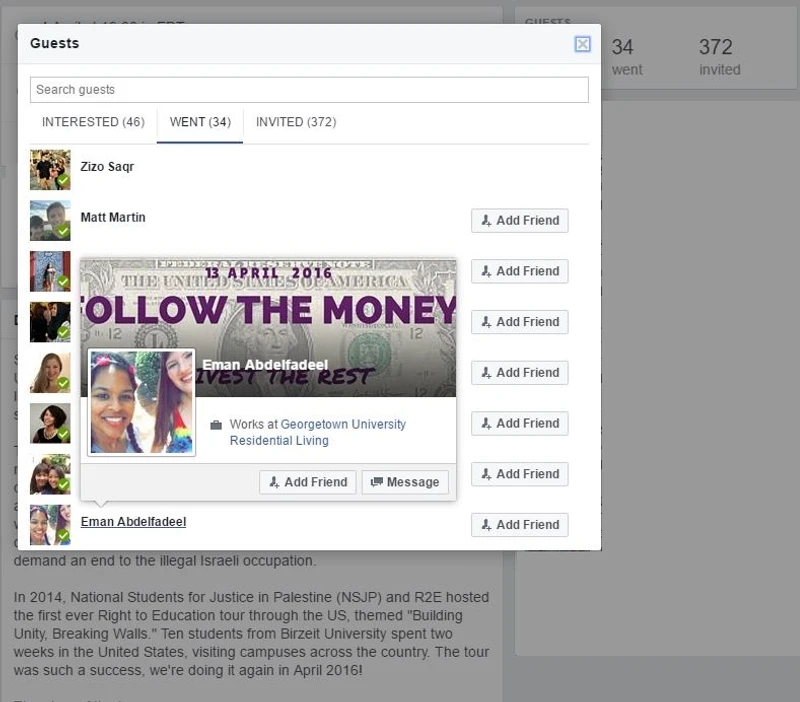Click Matt Martin's profile thumbnail

click(50, 220)
